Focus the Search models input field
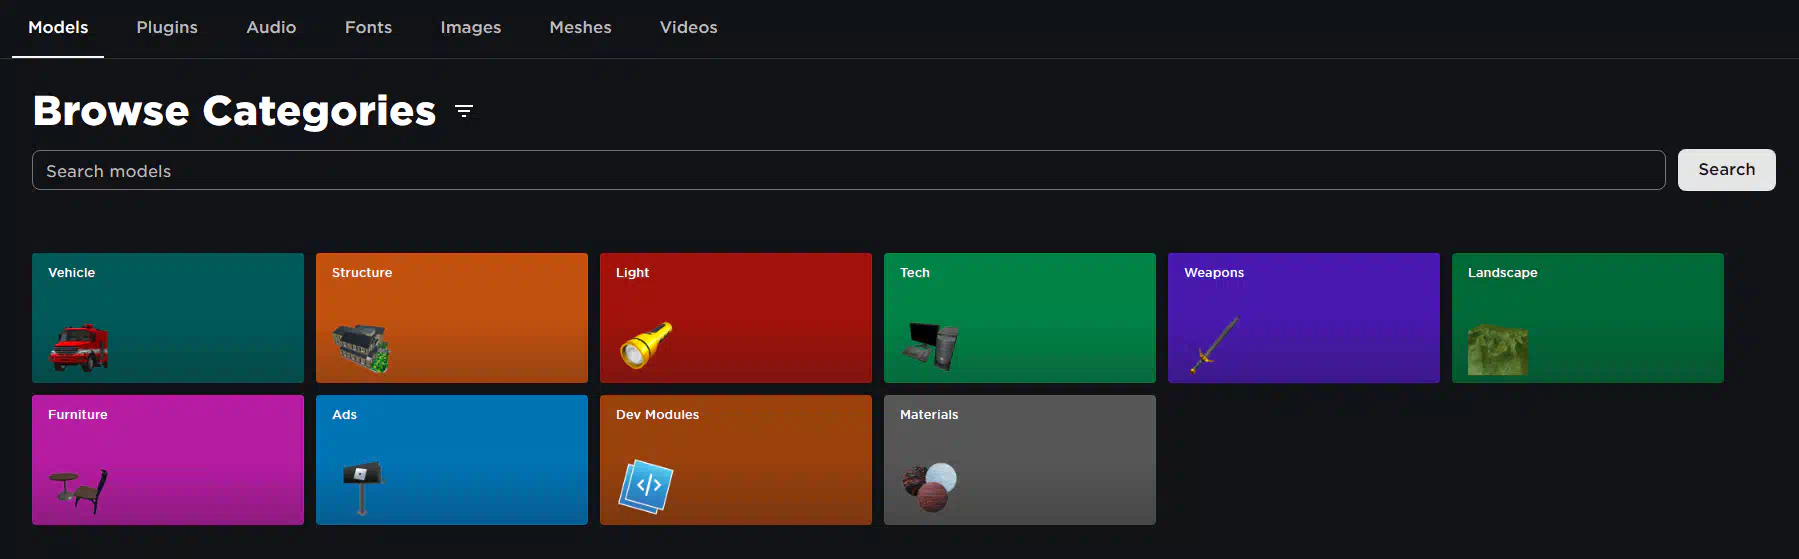Screen dimensions: 1799x559 848,170
